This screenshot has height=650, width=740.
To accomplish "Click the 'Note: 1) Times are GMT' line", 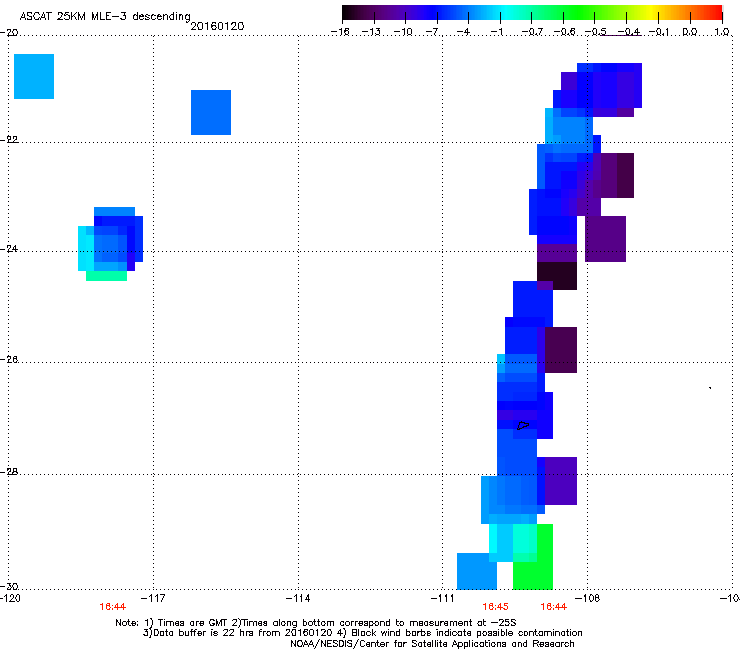I will pyautogui.click(x=315, y=623).
